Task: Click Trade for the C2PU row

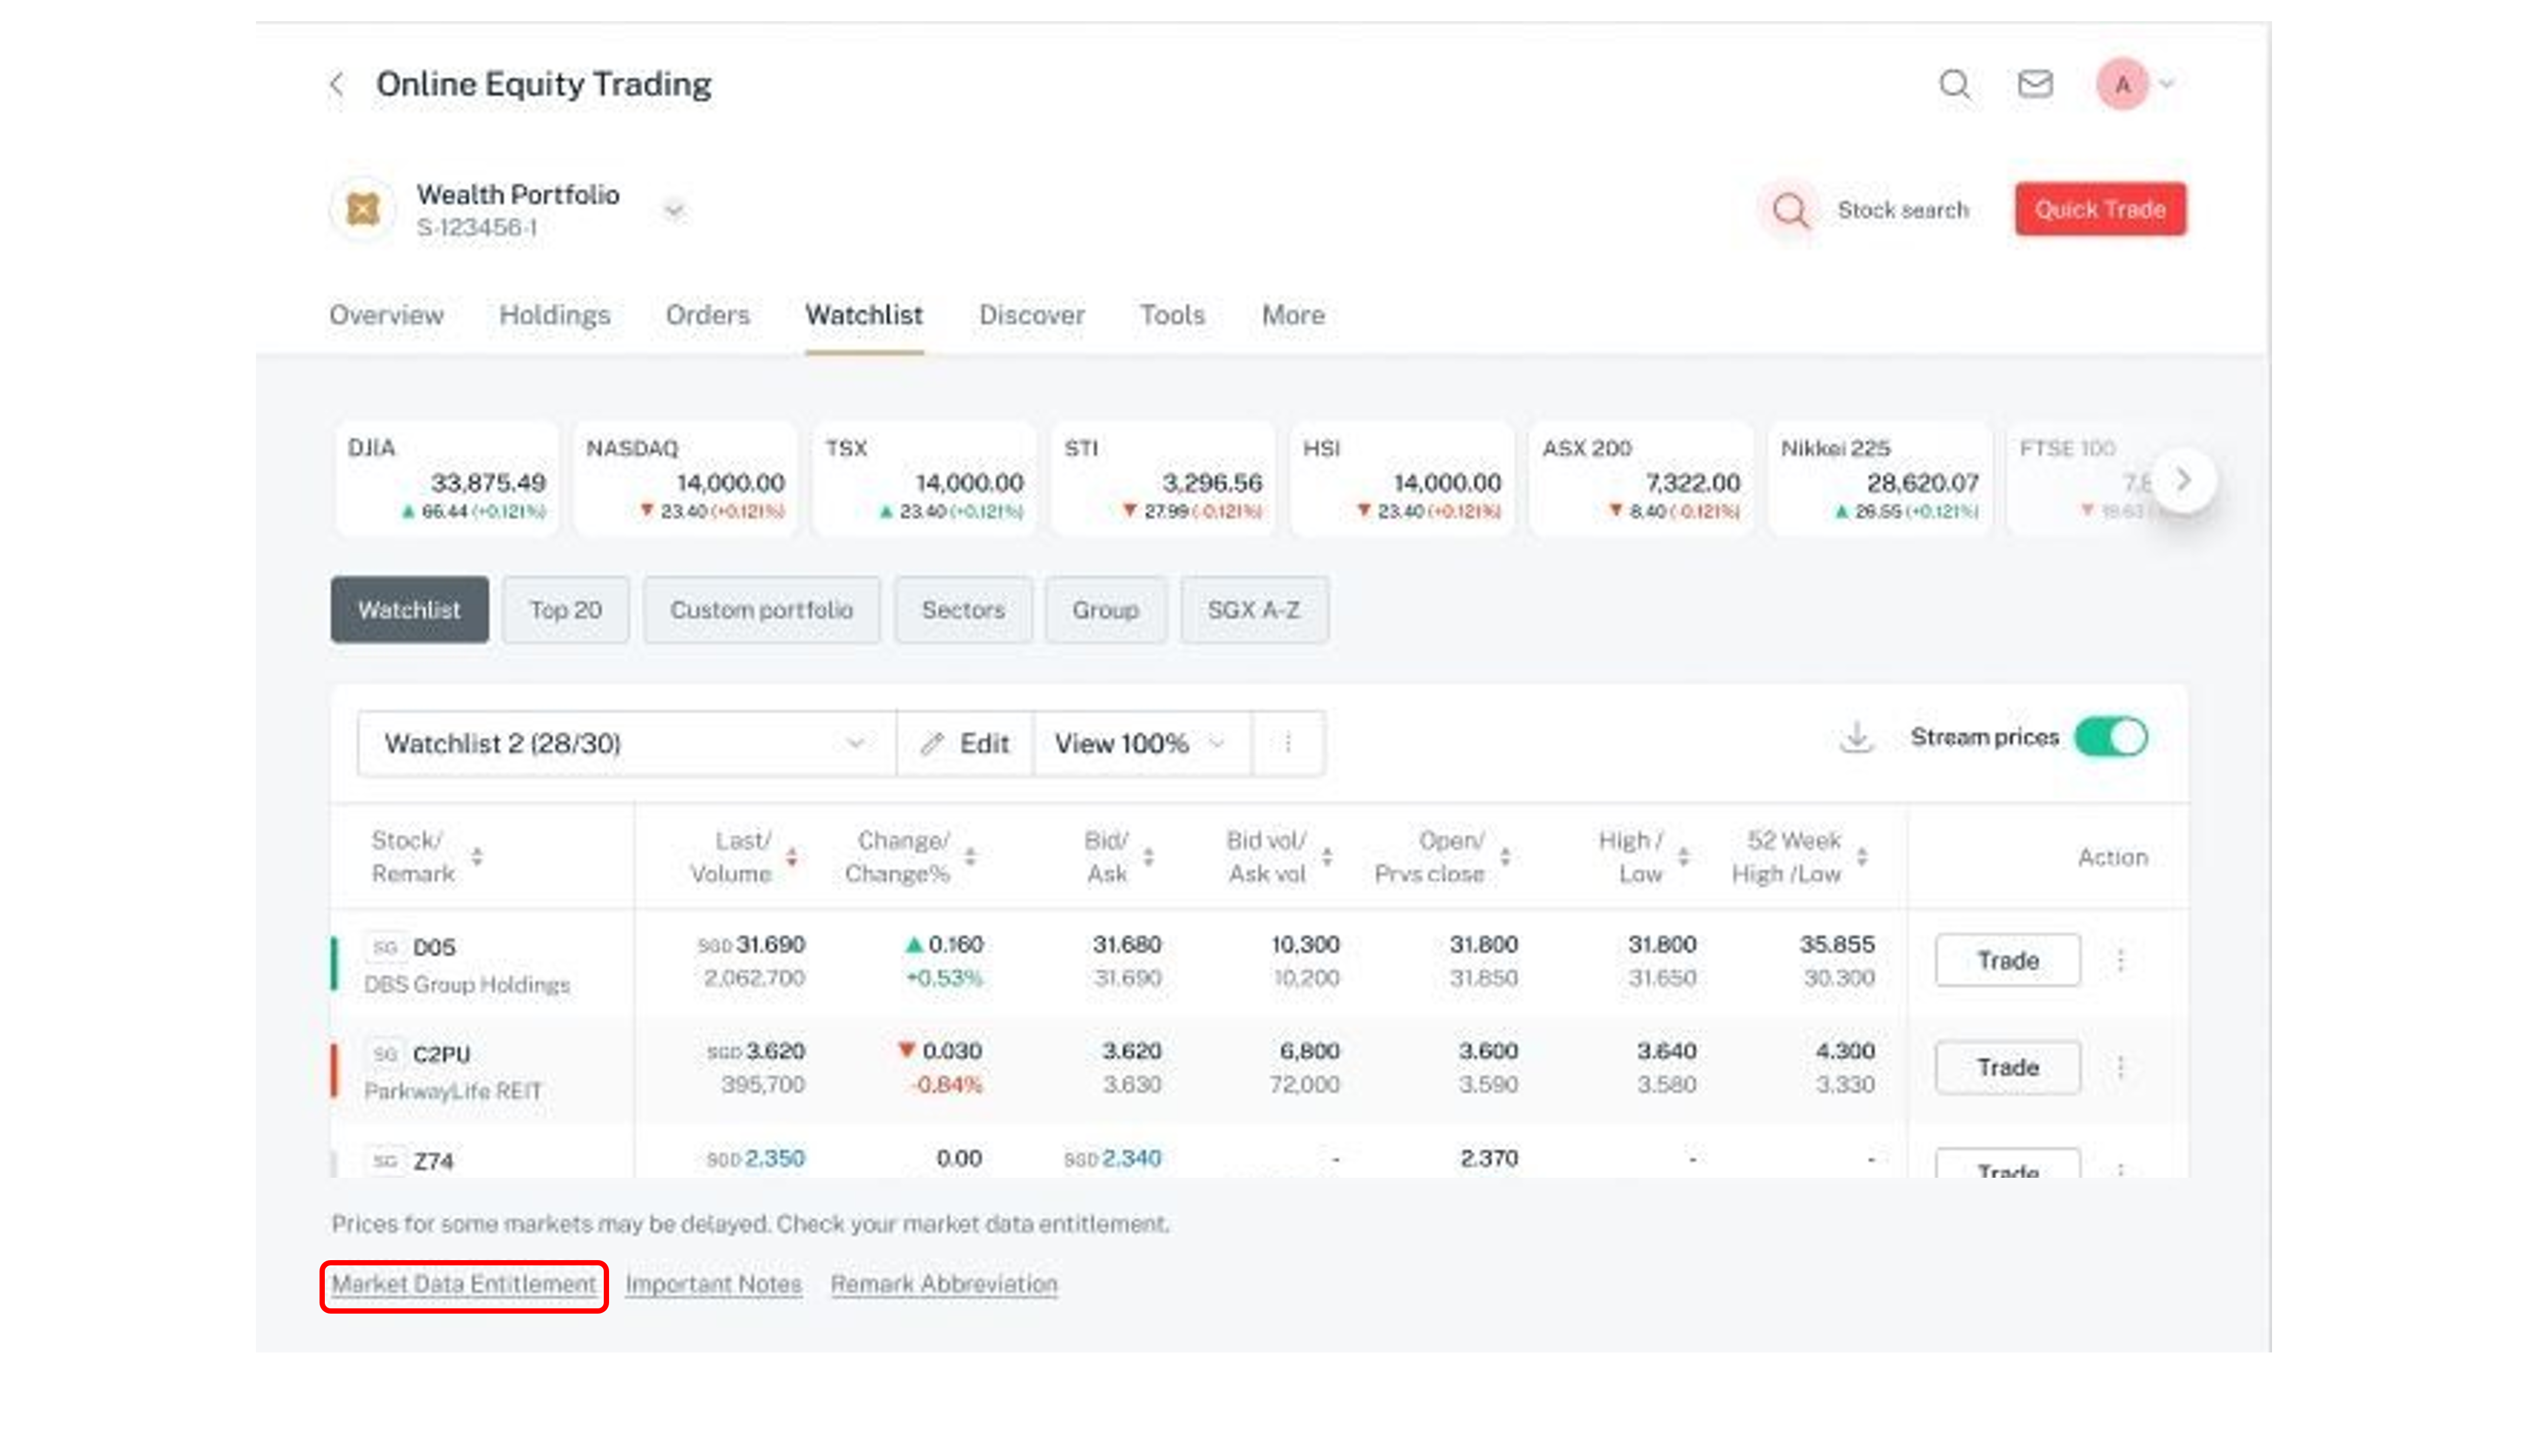Action: coord(2008,1067)
